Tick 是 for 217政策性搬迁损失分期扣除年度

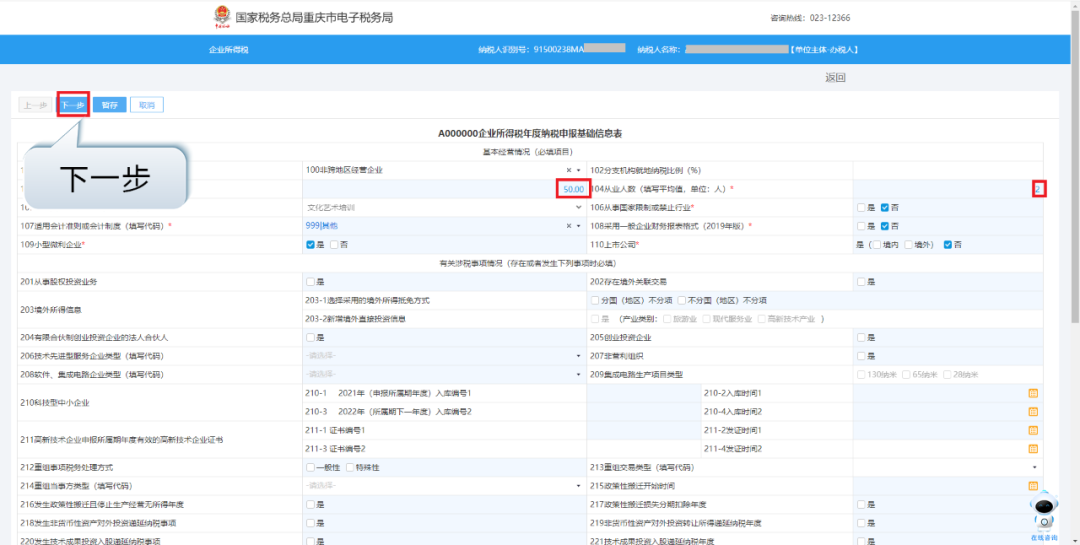pyautogui.click(x=861, y=505)
